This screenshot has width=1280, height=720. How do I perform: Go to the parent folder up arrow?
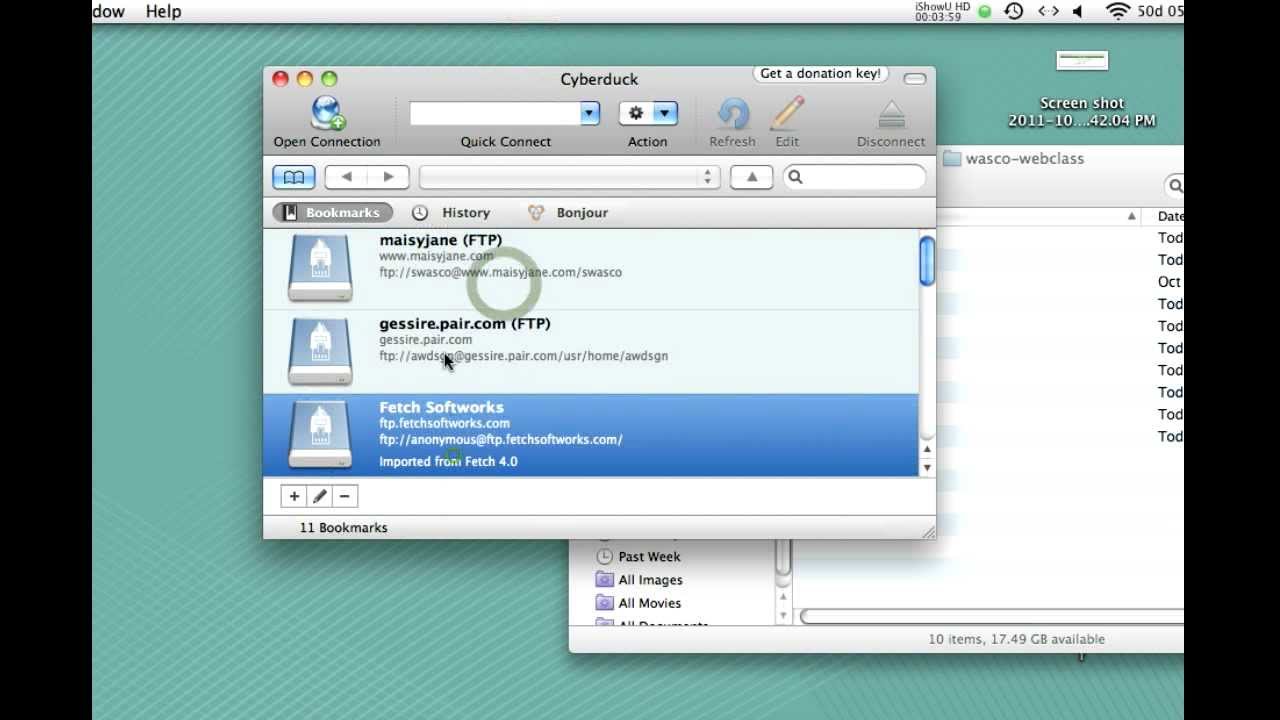(752, 177)
